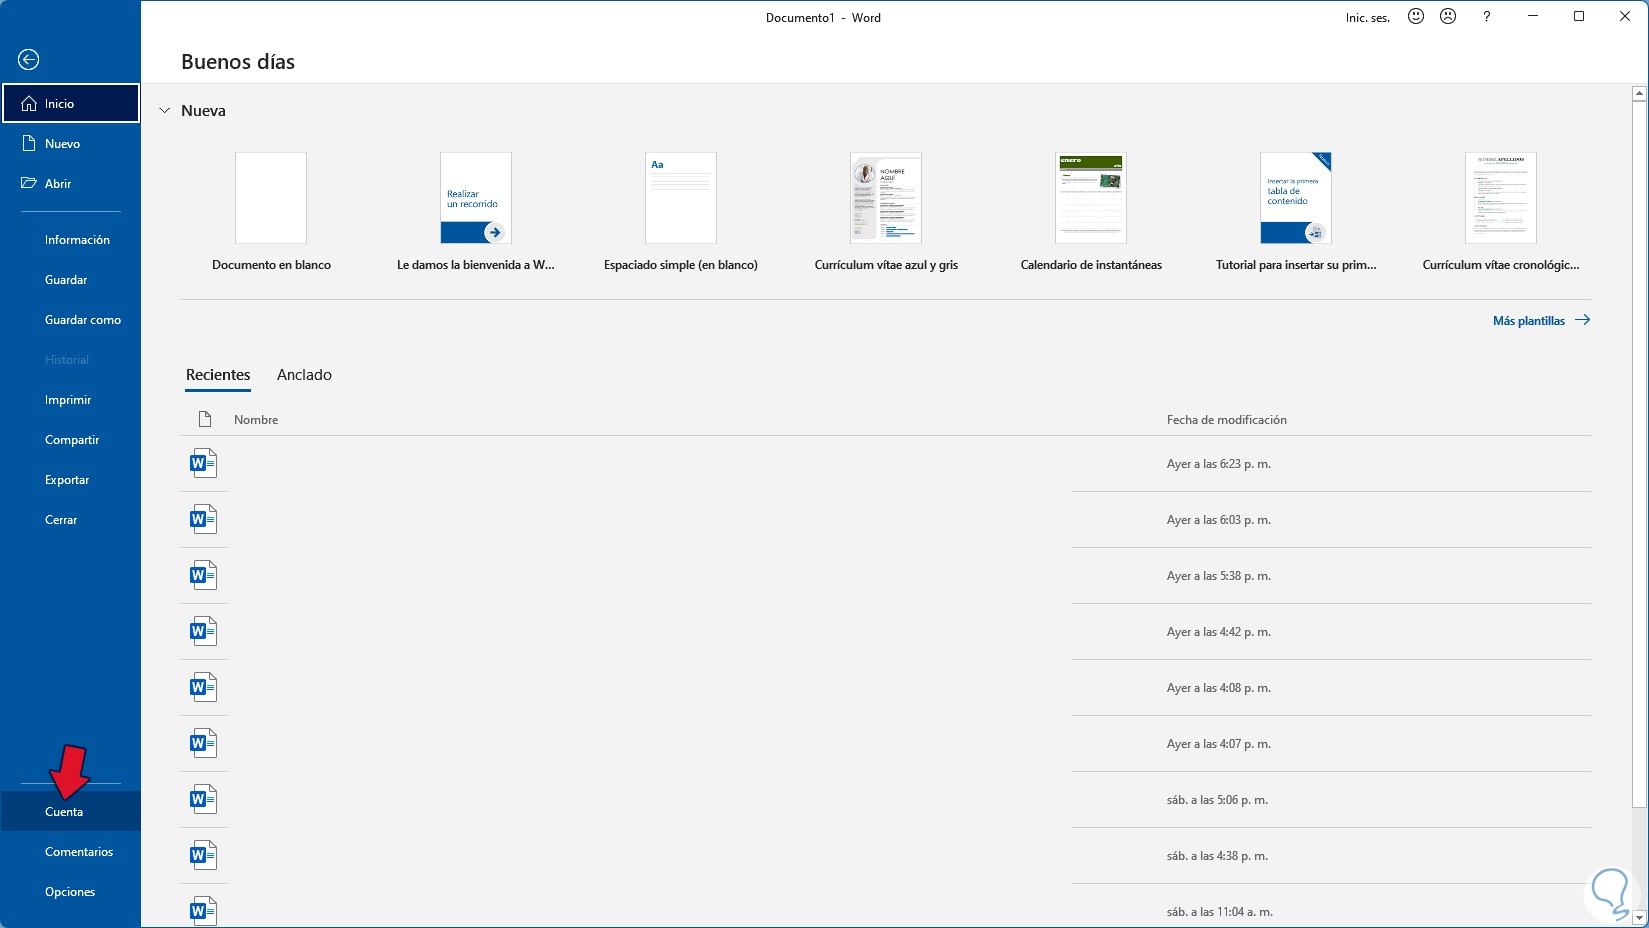Maximize the Word window

(1579, 17)
